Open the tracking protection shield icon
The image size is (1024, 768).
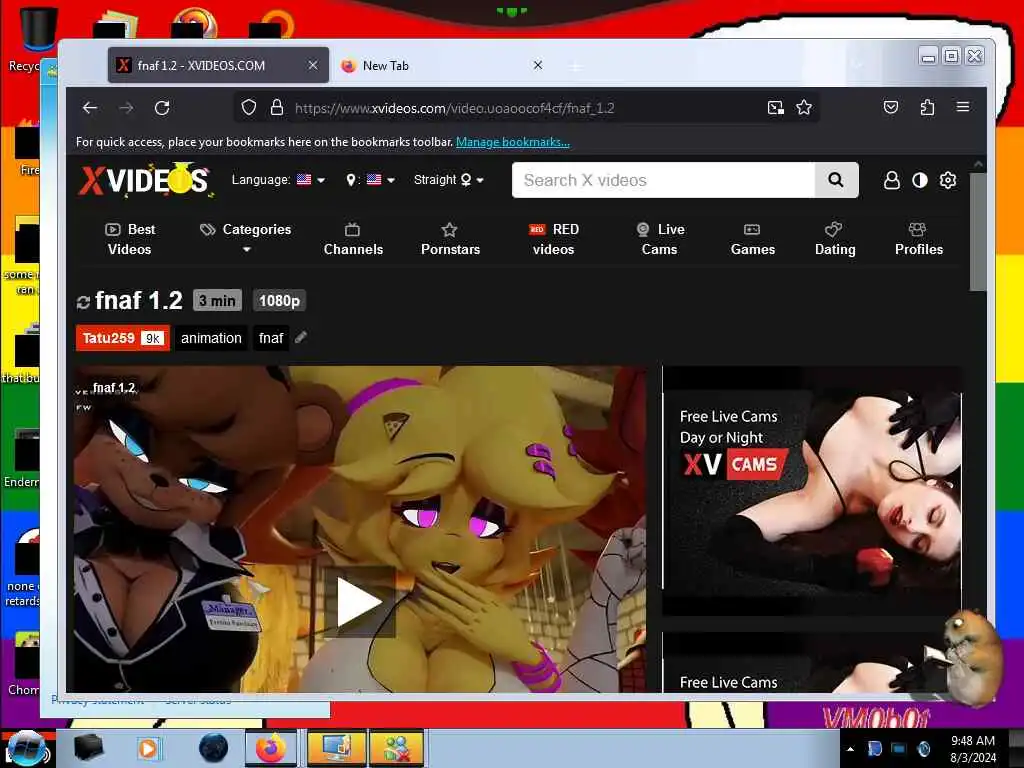[x=249, y=107]
